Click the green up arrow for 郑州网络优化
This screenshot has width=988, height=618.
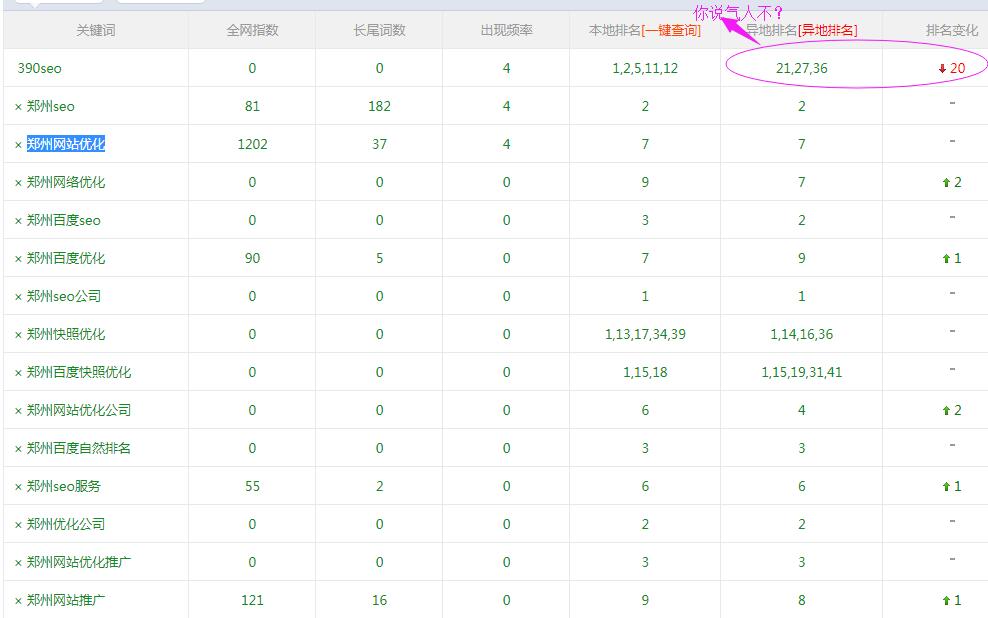tap(945, 183)
